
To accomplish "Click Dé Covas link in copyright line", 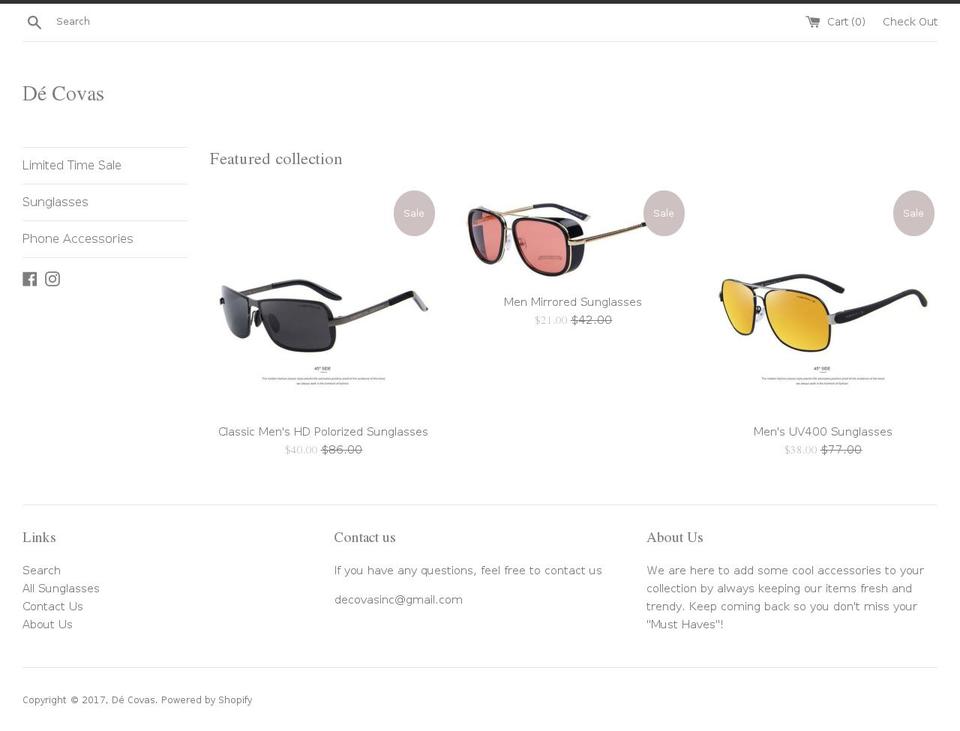I will click(x=134, y=700).
